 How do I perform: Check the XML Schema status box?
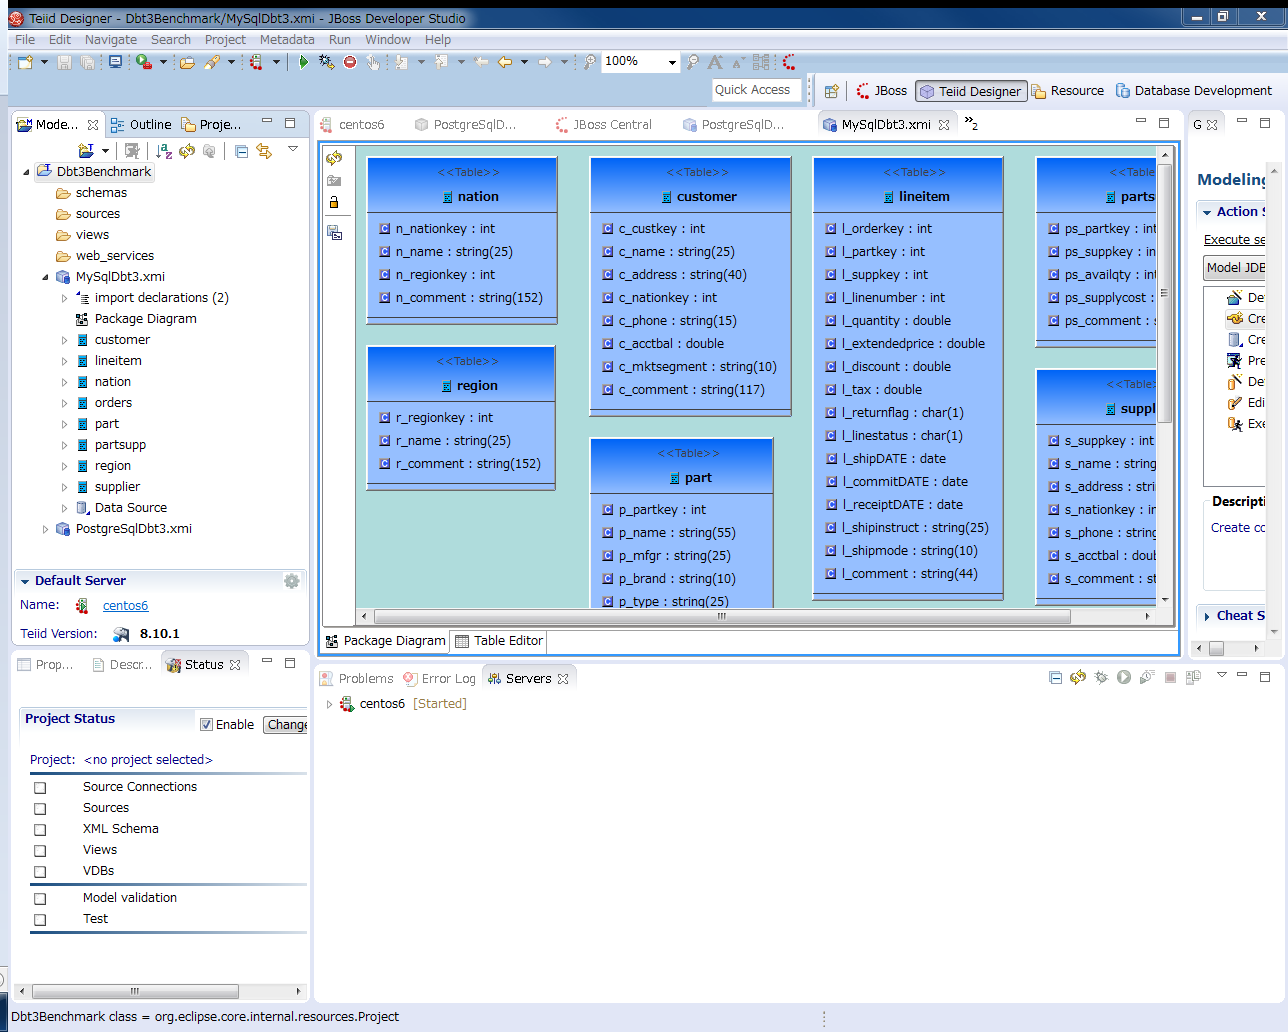point(40,830)
